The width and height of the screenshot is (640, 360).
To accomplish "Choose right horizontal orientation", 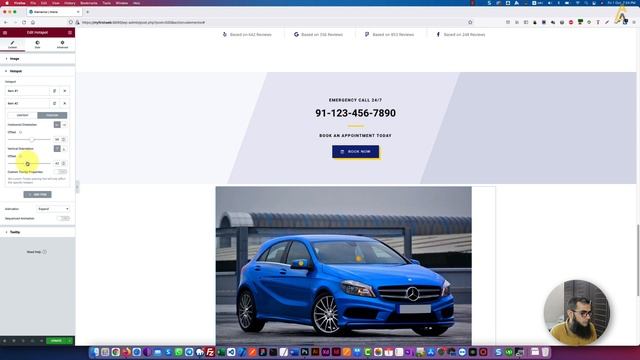I will click(x=64, y=124).
